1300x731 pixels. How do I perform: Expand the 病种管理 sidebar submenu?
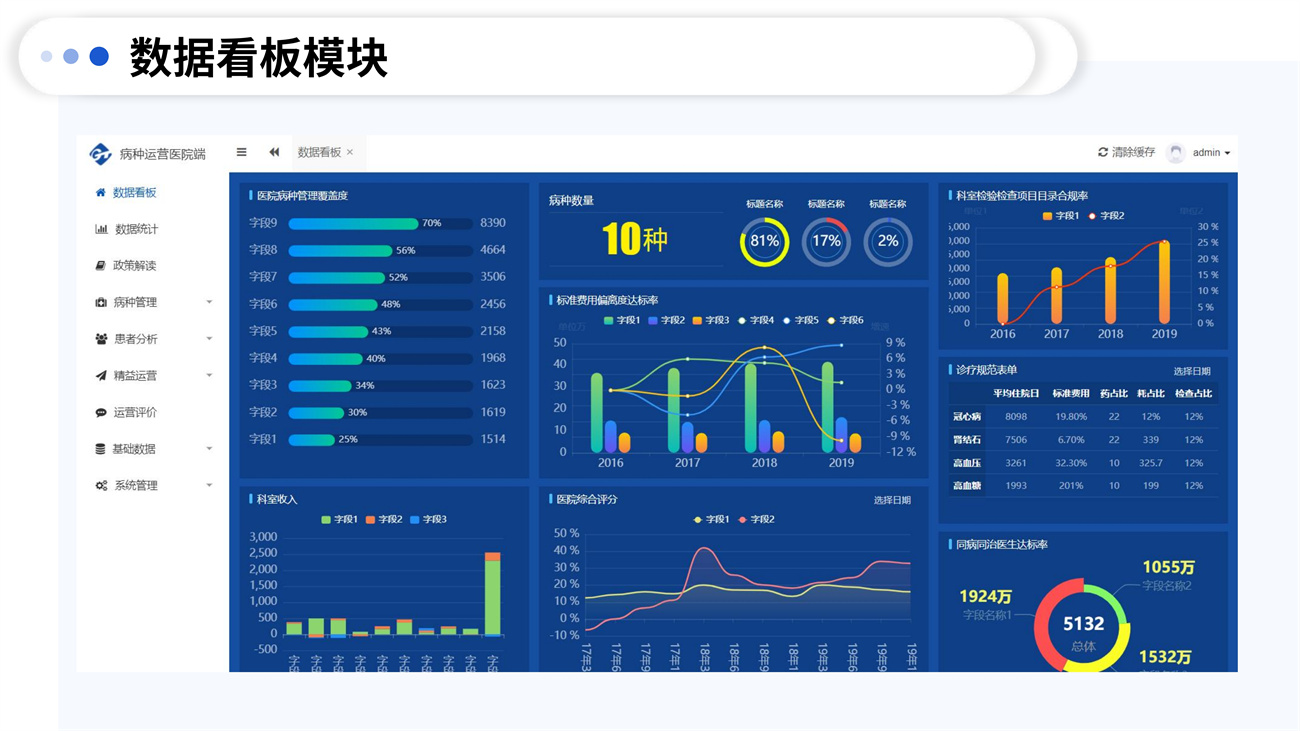(x=135, y=302)
